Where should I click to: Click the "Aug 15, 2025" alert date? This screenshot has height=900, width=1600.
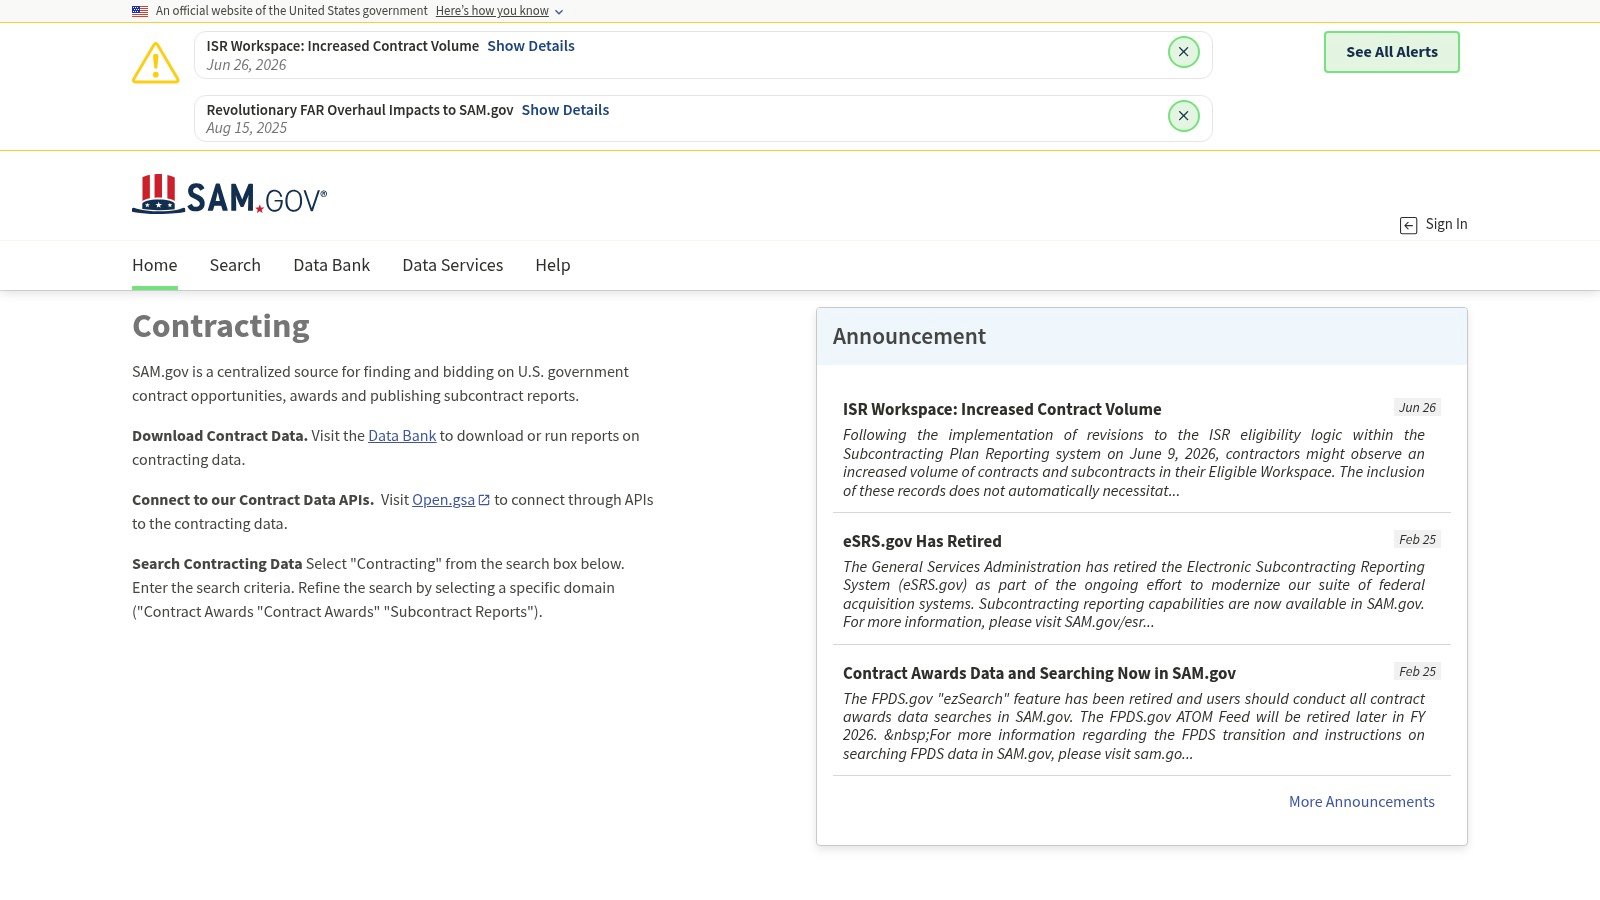tap(246, 128)
